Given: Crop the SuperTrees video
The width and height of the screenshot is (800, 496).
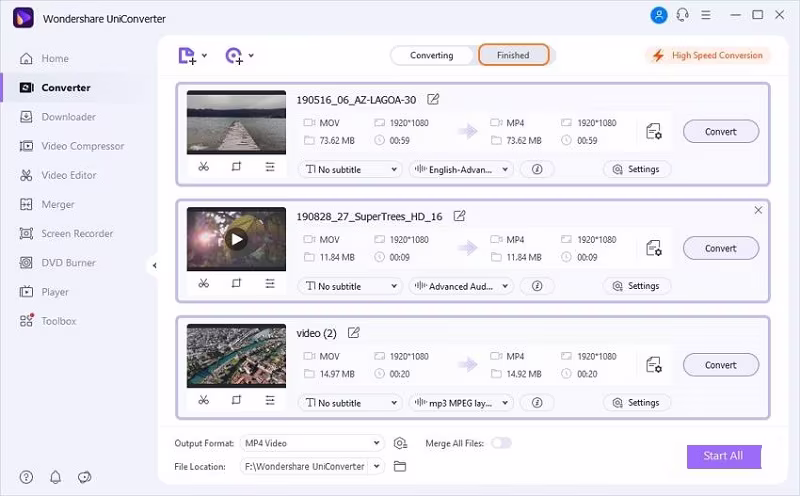Looking at the screenshot, I should pyautogui.click(x=236, y=283).
